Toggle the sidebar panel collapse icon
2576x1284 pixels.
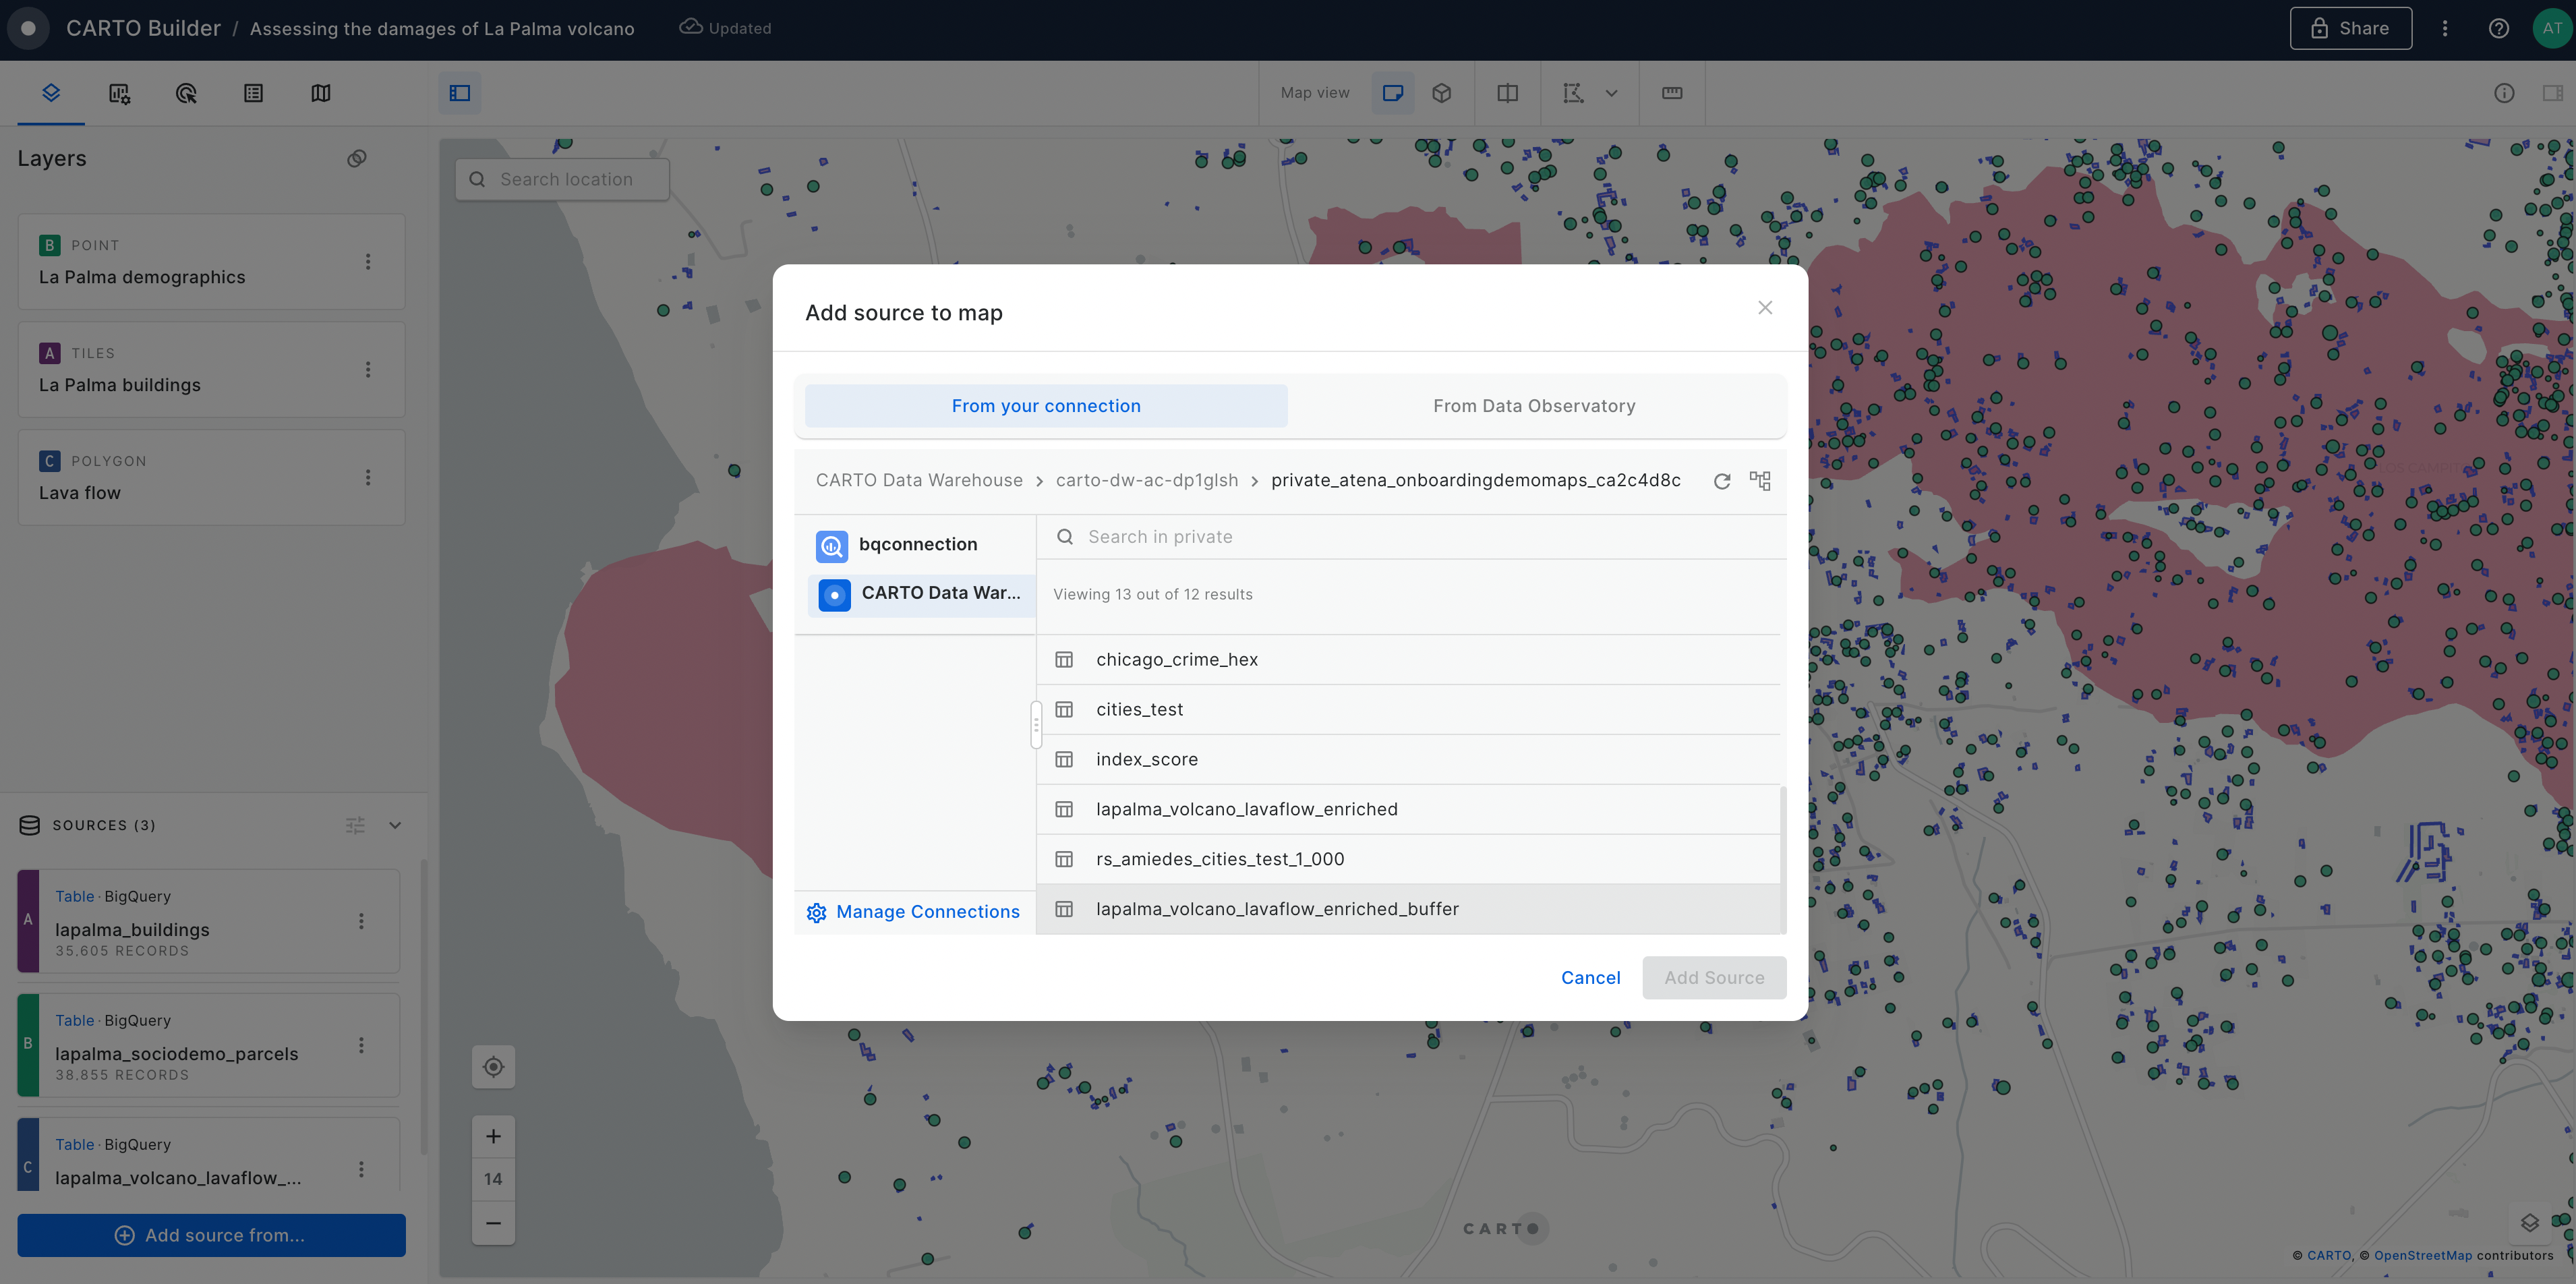coord(460,93)
